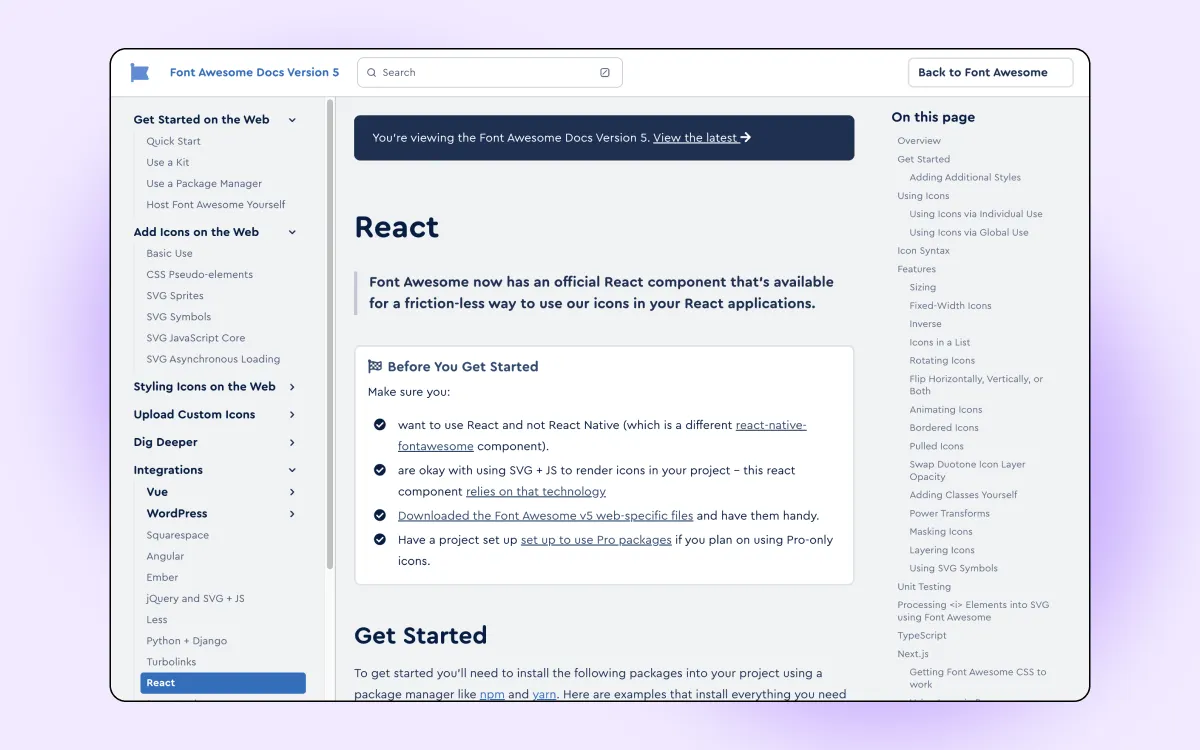Click the keyboard shortcut icon inside the search bar
Screen dimensions: 1200x750
pos(604,72)
